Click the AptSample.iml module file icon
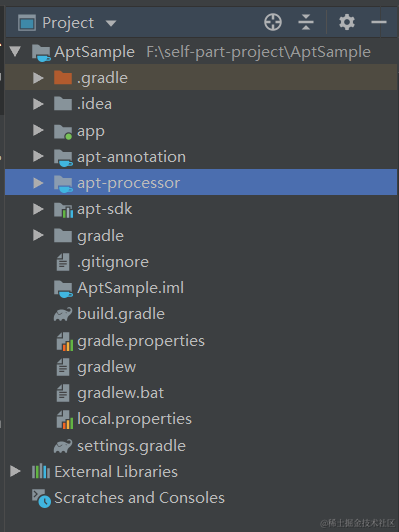Viewport: 399px width, 532px height. 63,289
